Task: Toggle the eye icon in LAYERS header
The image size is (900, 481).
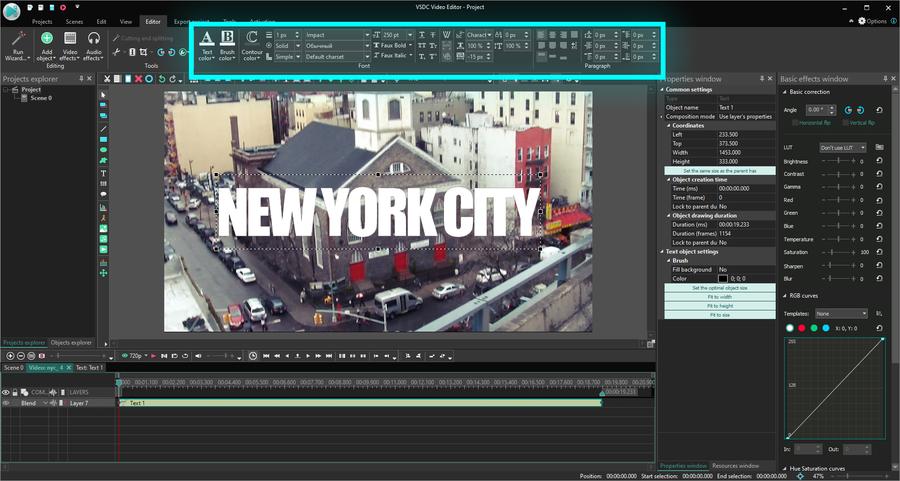Action: [x=6, y=392]
